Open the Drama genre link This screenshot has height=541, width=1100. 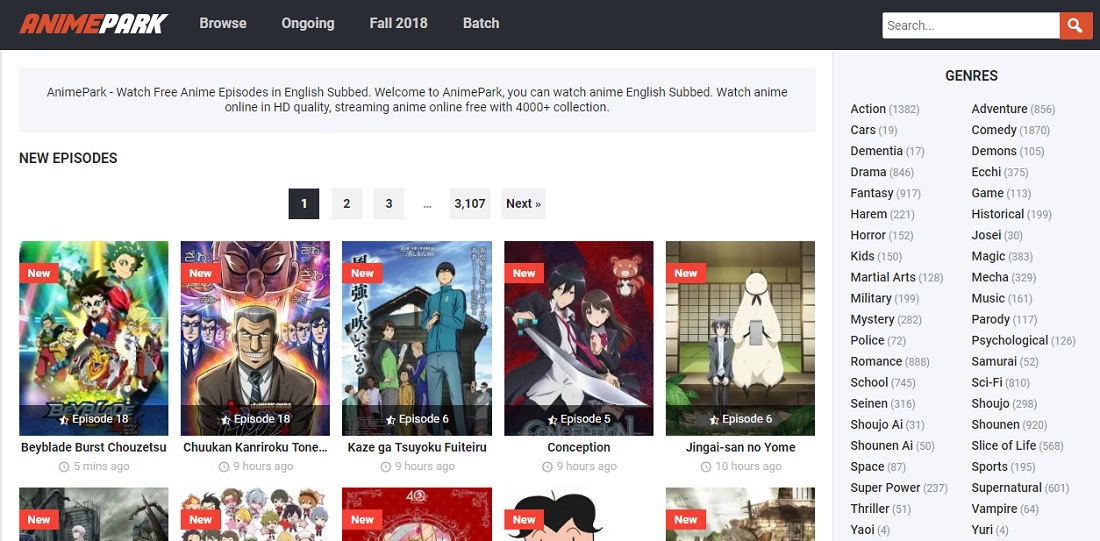pos(868,172)
